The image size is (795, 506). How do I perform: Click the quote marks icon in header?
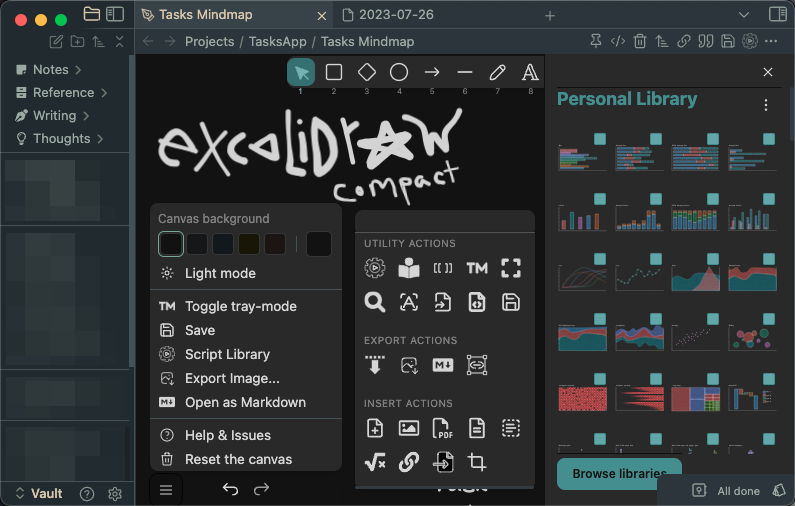point(706,41)
